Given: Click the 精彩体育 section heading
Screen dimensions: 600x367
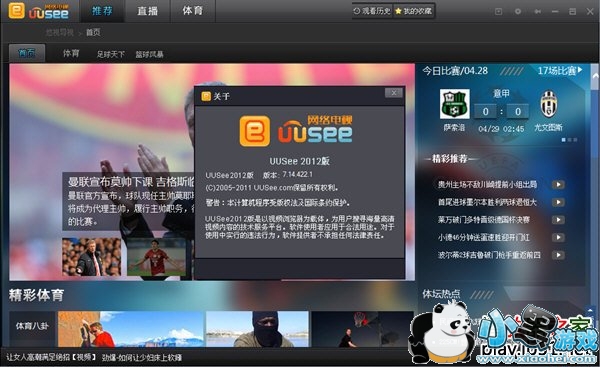Looking at the screenshot, I should [36, 295].
